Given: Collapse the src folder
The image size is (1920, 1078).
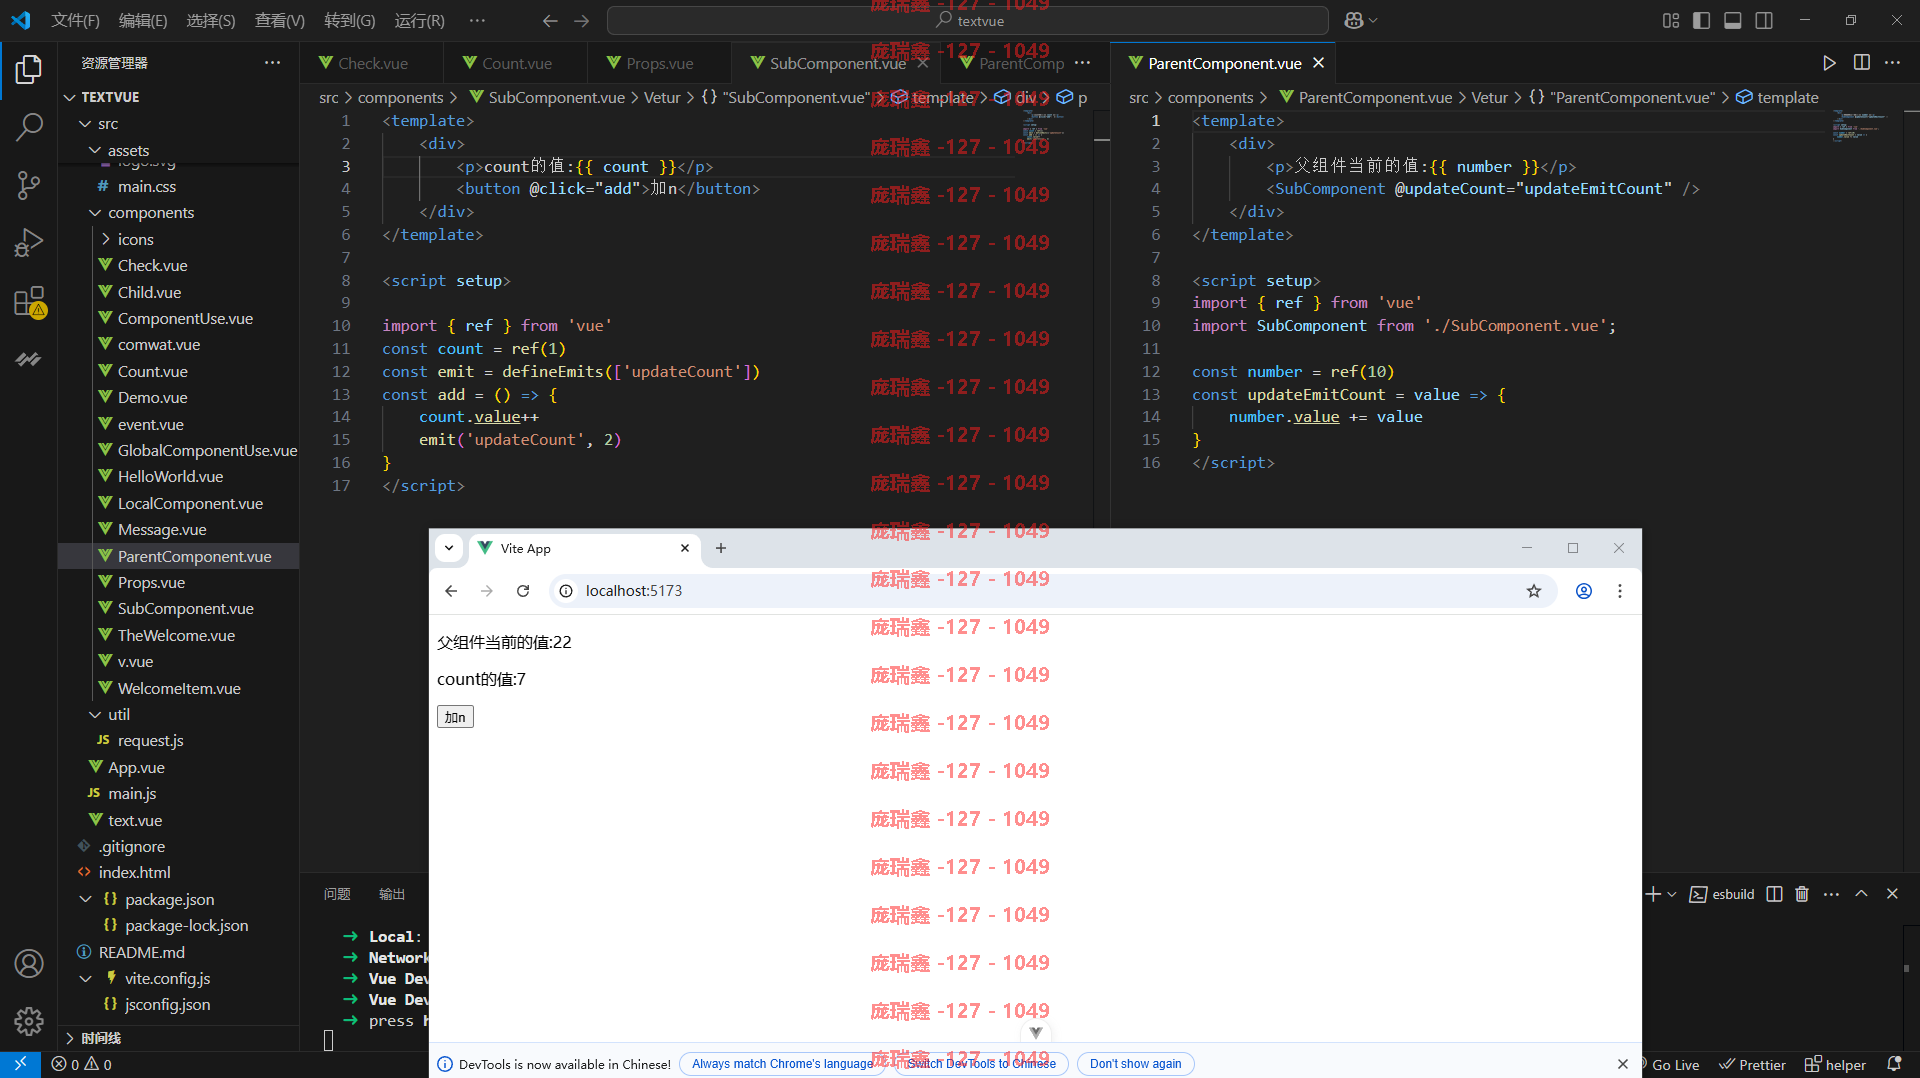Looking at the screenshot, I should 86,124.
